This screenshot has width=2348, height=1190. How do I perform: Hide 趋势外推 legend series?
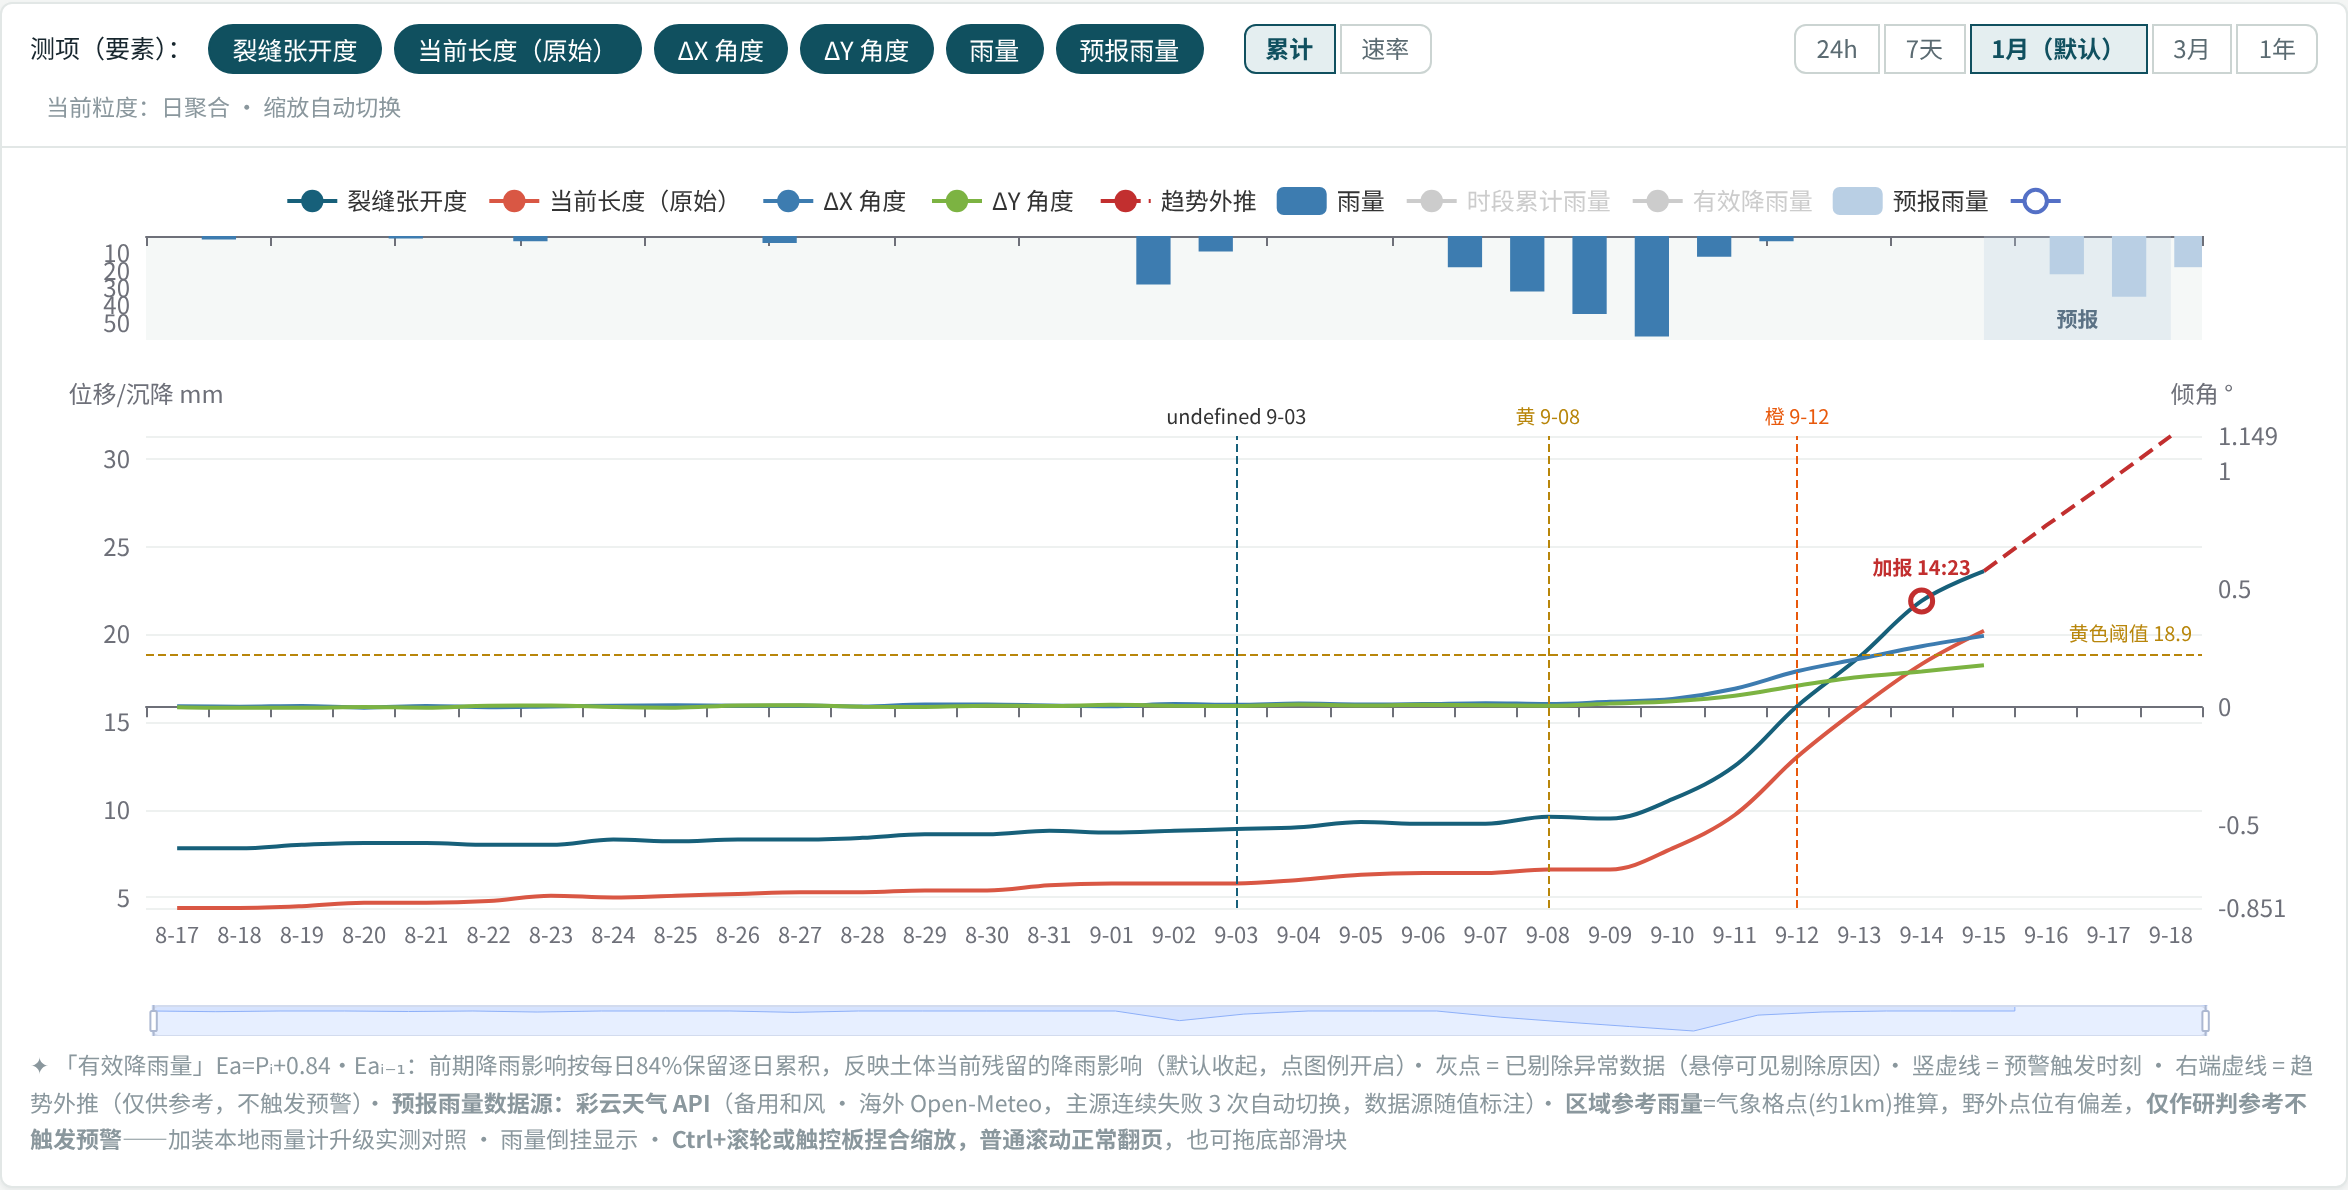tap(1178, 201)
